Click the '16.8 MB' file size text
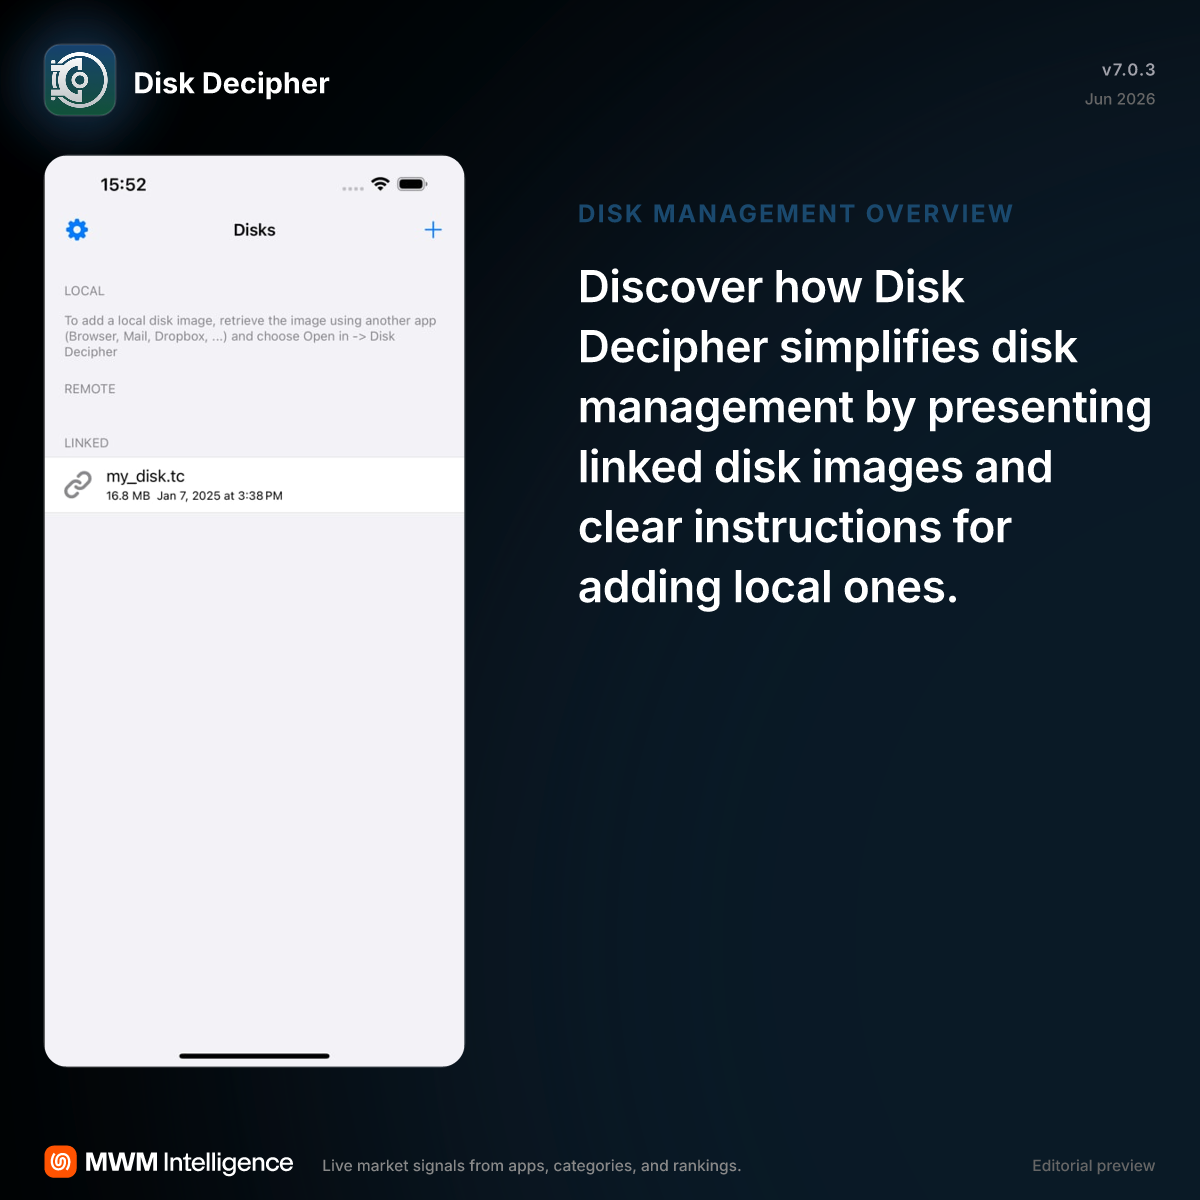 (128, 496)
